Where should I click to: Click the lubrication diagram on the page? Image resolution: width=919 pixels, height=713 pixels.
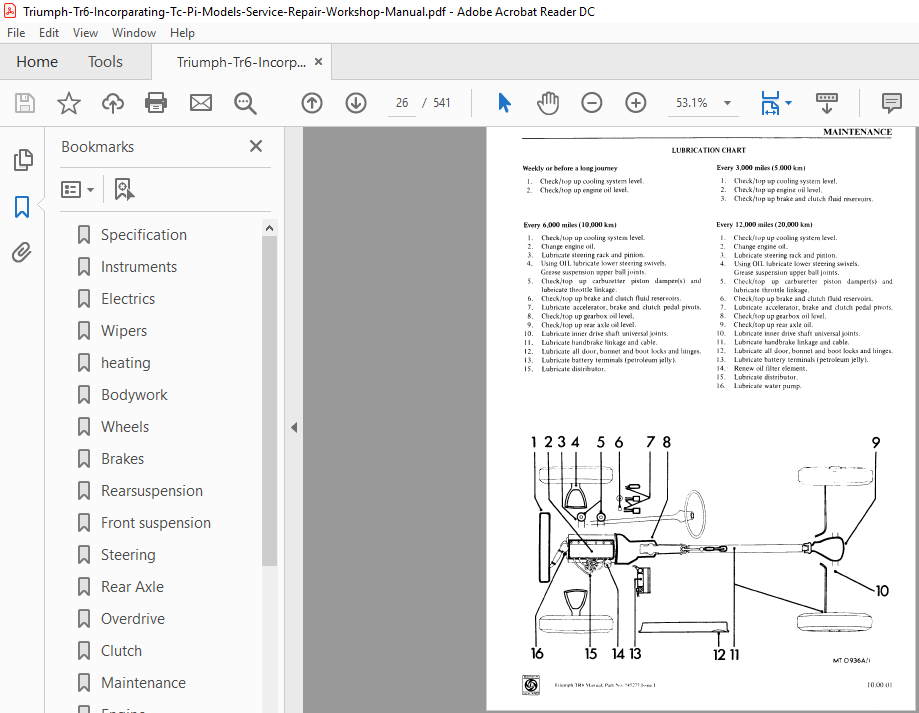tap(709, 549)
